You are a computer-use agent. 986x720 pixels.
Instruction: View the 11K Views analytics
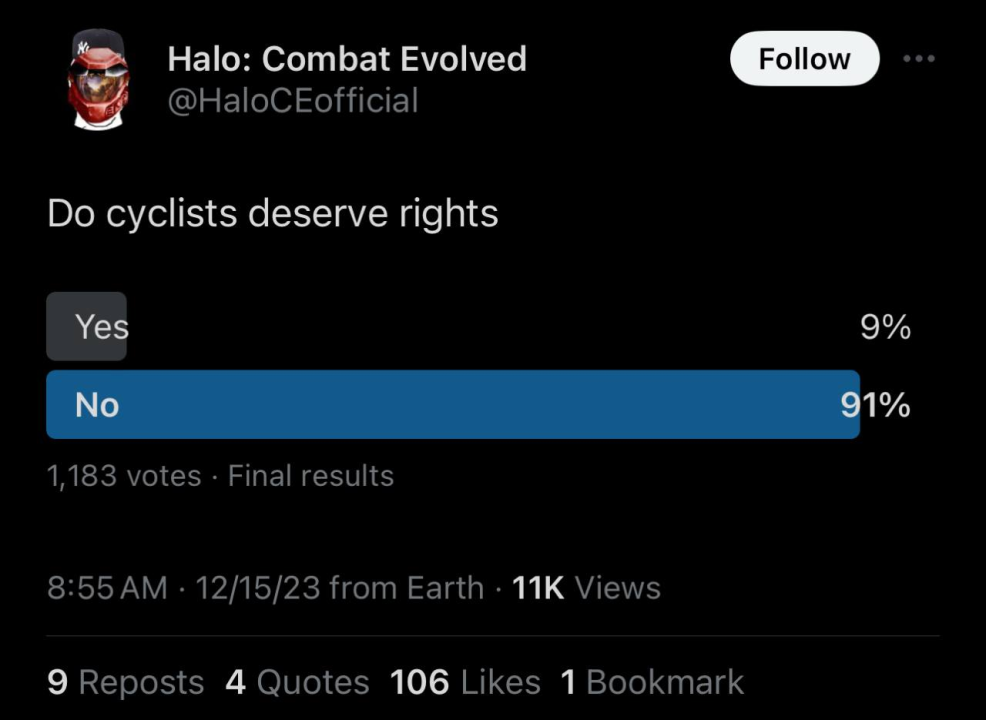pyautogui.click(x=586, y=587)
